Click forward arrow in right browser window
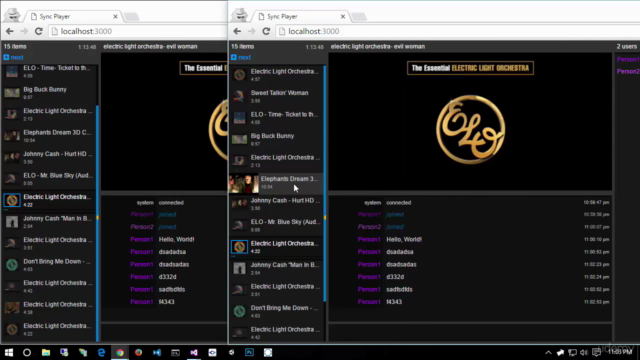 pyautogui.click(x=251, y=31)
